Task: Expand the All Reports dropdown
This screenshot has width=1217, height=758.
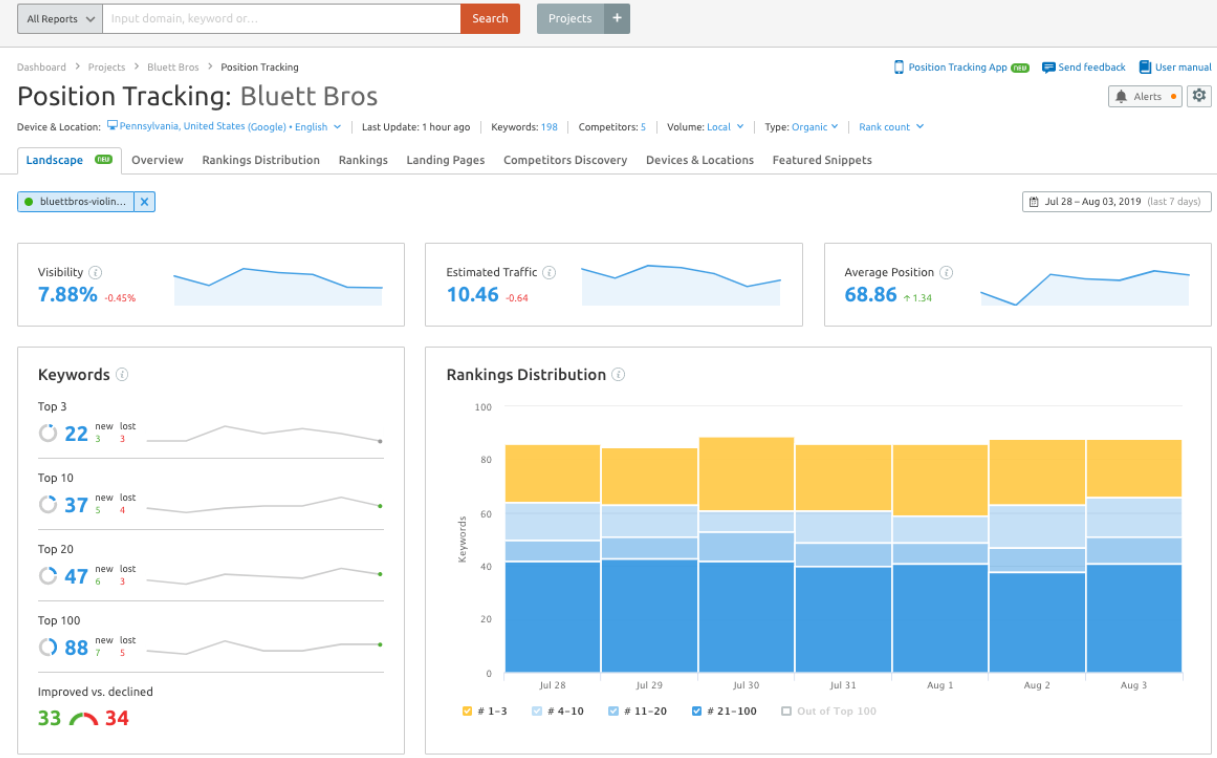Action: (60, 18)
